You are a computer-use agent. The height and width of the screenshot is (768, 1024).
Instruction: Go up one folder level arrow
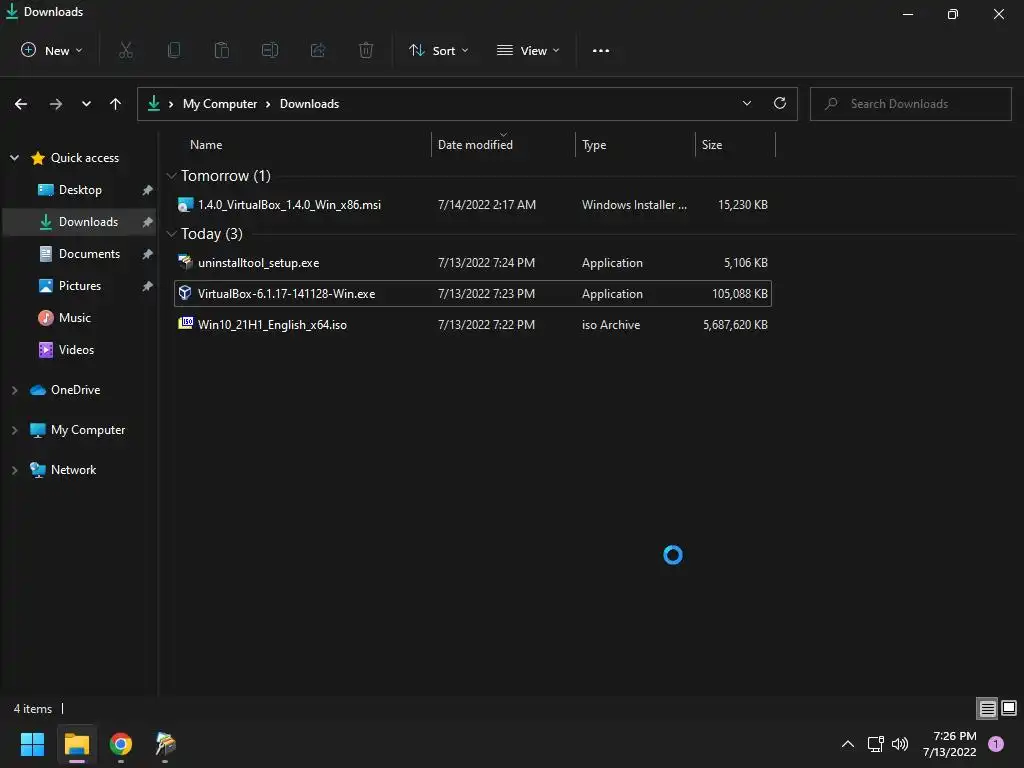coord(116,104)
